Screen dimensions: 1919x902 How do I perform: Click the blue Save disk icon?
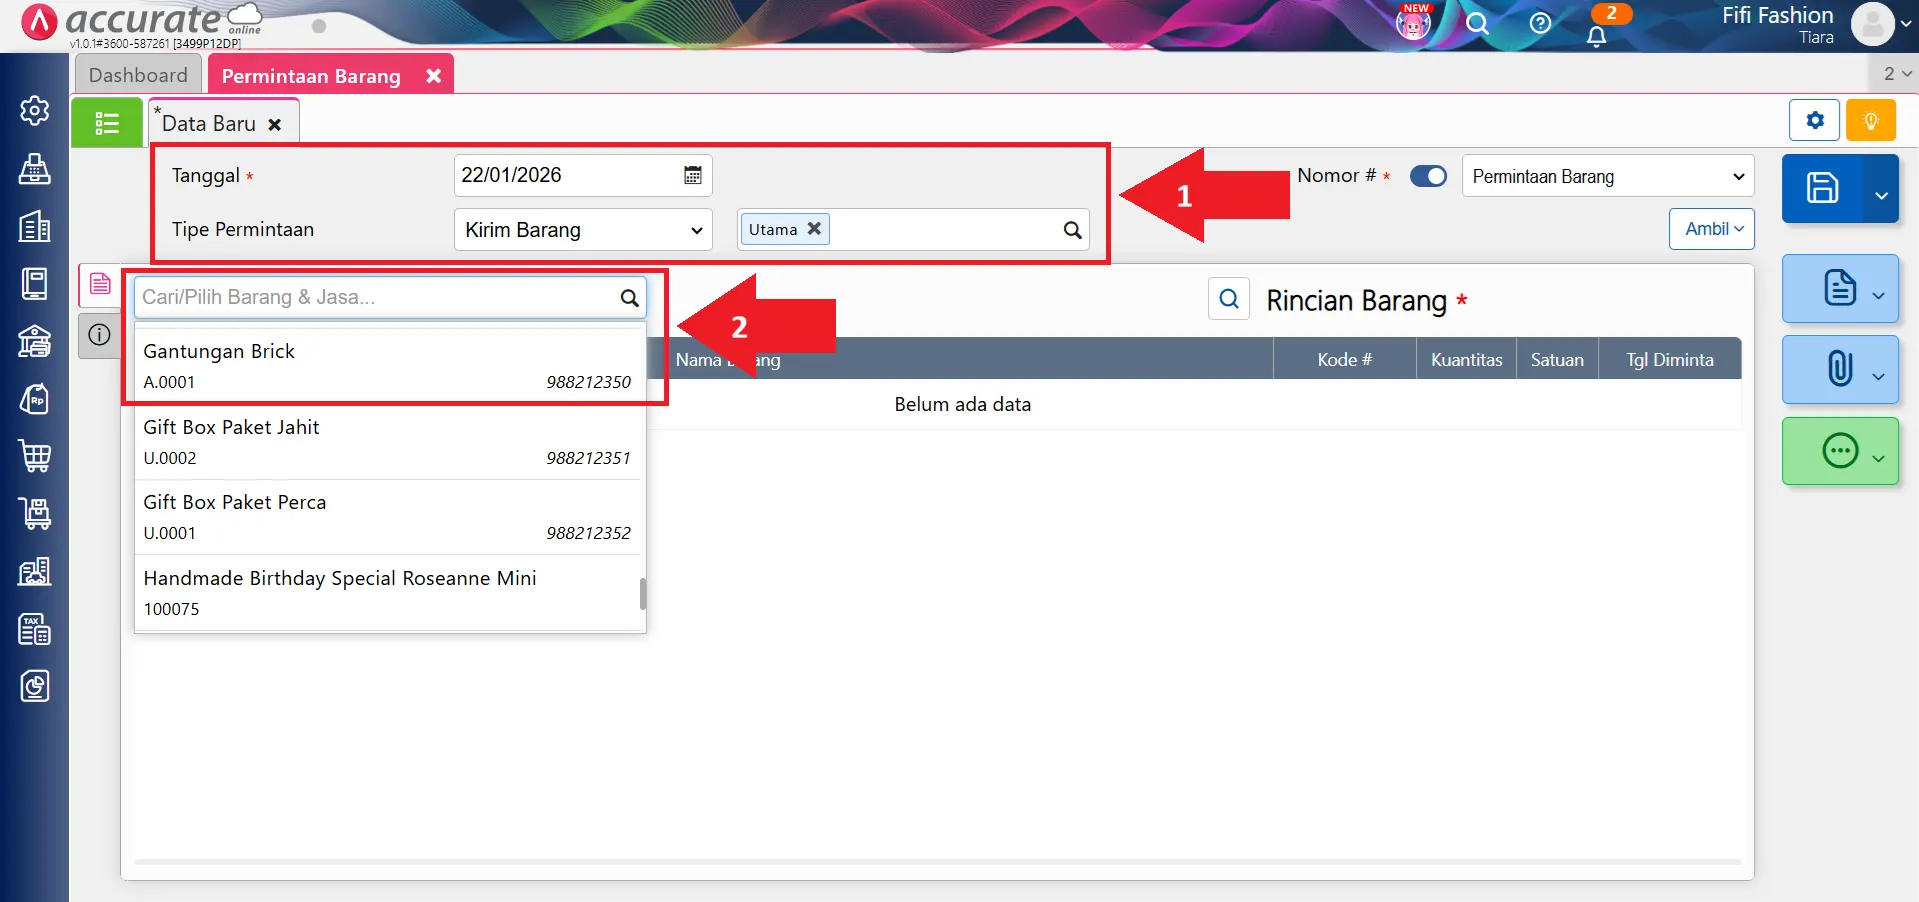tap(1821, 188)
